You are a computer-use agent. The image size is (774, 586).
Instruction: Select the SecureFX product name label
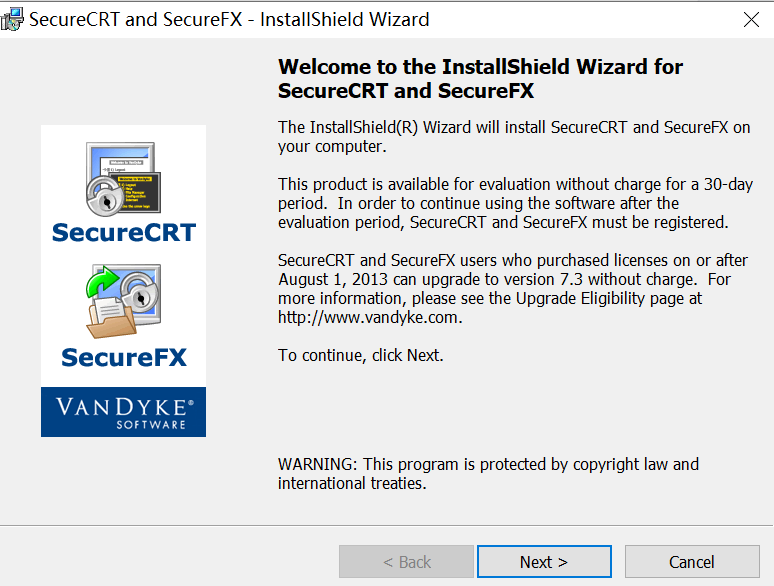click(x=123, y=357)
